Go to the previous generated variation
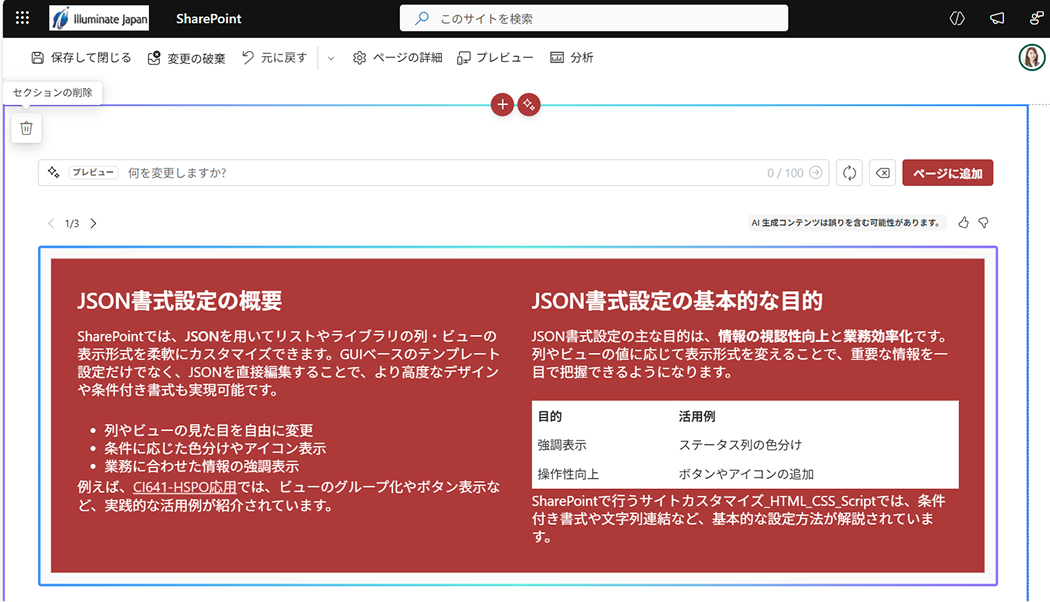This screenshot has height=602, width=1050. coord(52,224)
